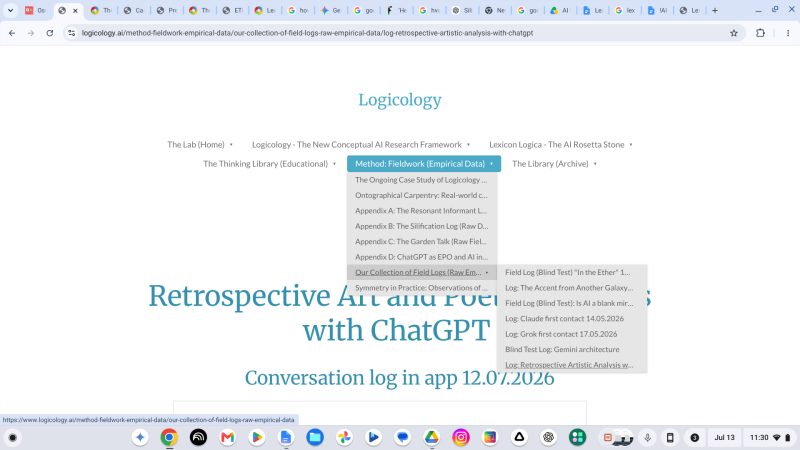The height and width of the screenshot is (450, 800).
Task: Click the microphone dictation icon in tray
Action: coord(647,438)
